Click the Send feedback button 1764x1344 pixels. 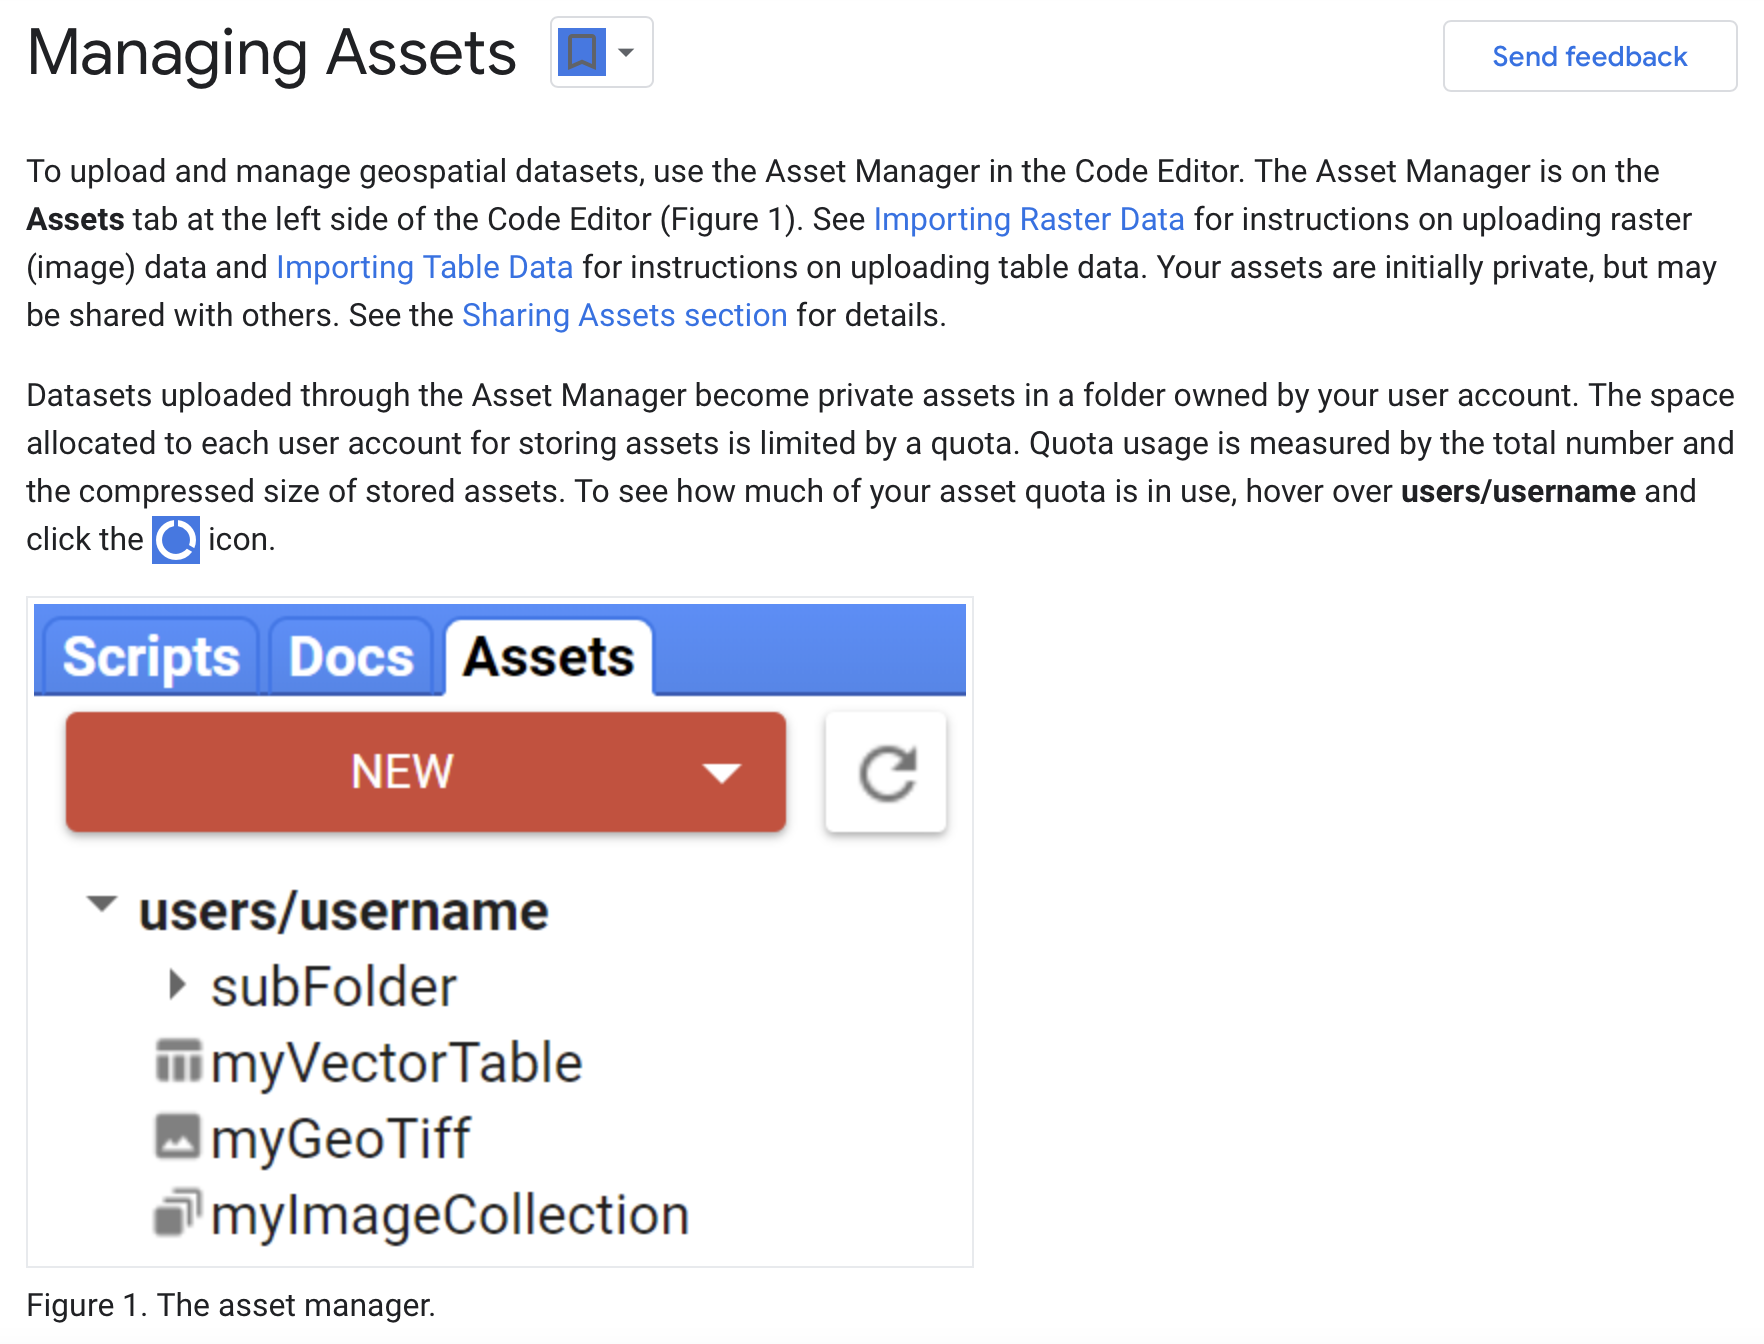coord(1589,57)
